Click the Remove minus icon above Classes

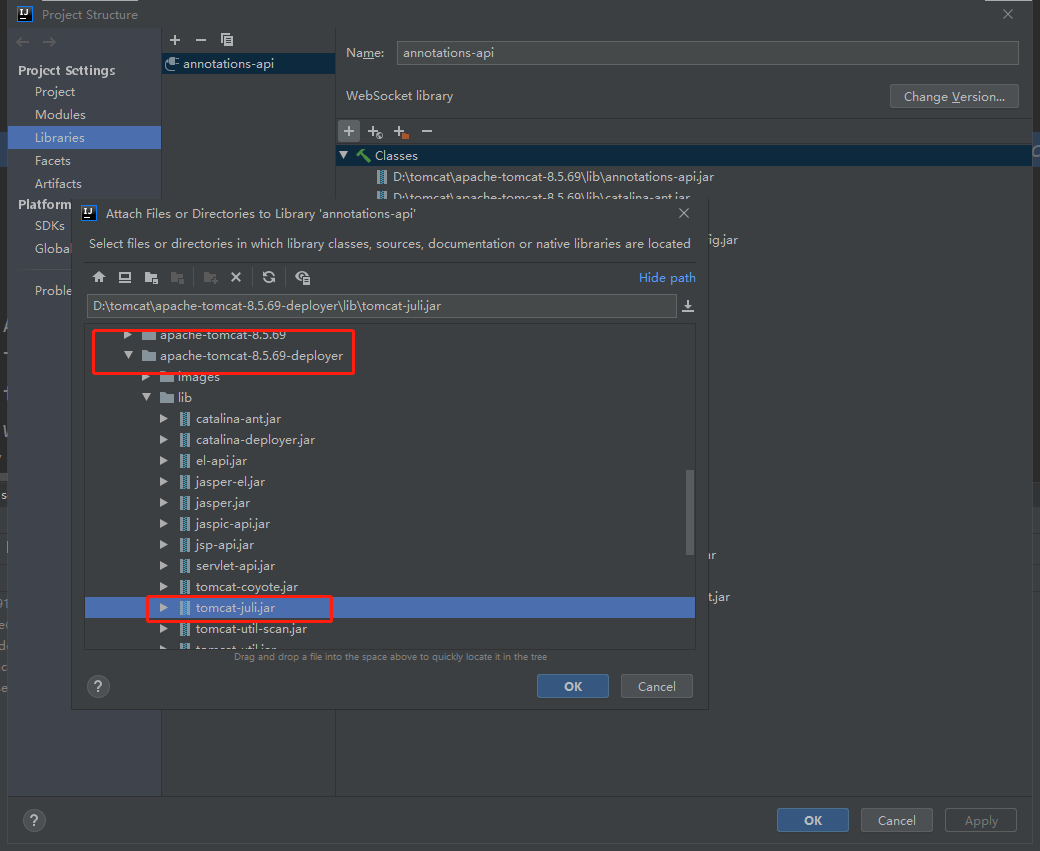click(x=427, y=131)
